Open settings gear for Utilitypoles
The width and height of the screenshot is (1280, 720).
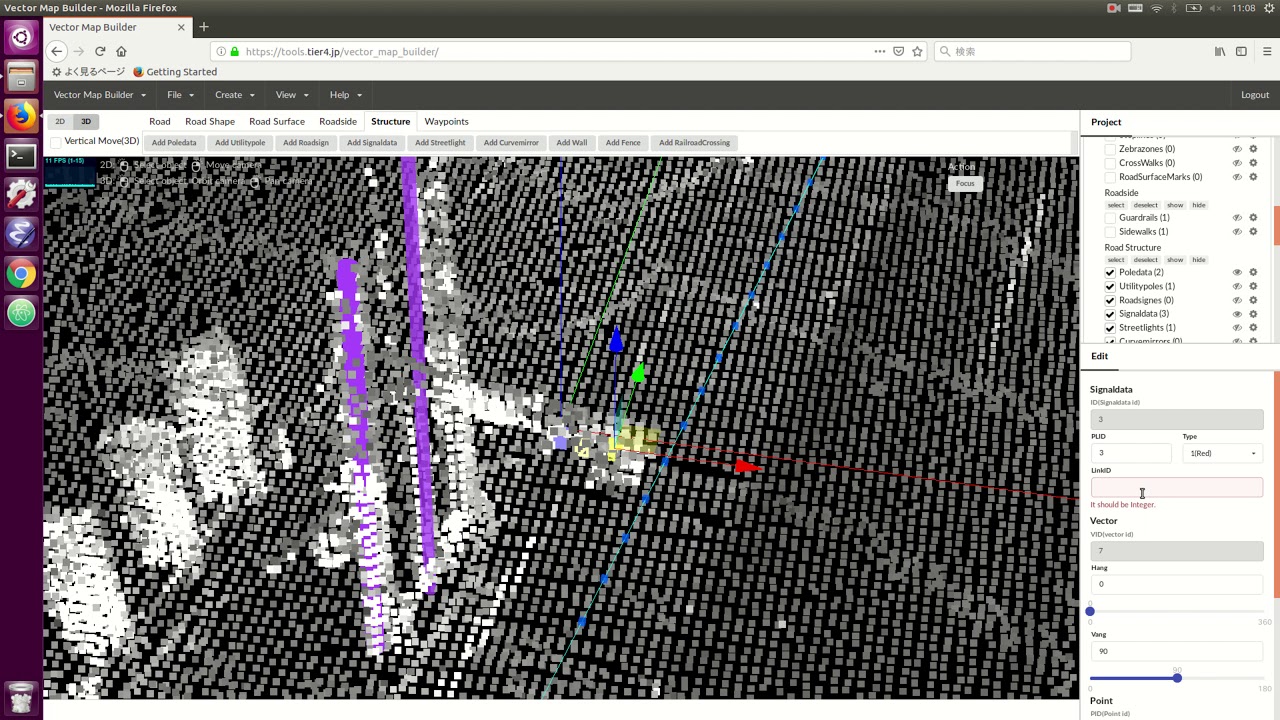pyautogui.click(x=1253, y=286)
